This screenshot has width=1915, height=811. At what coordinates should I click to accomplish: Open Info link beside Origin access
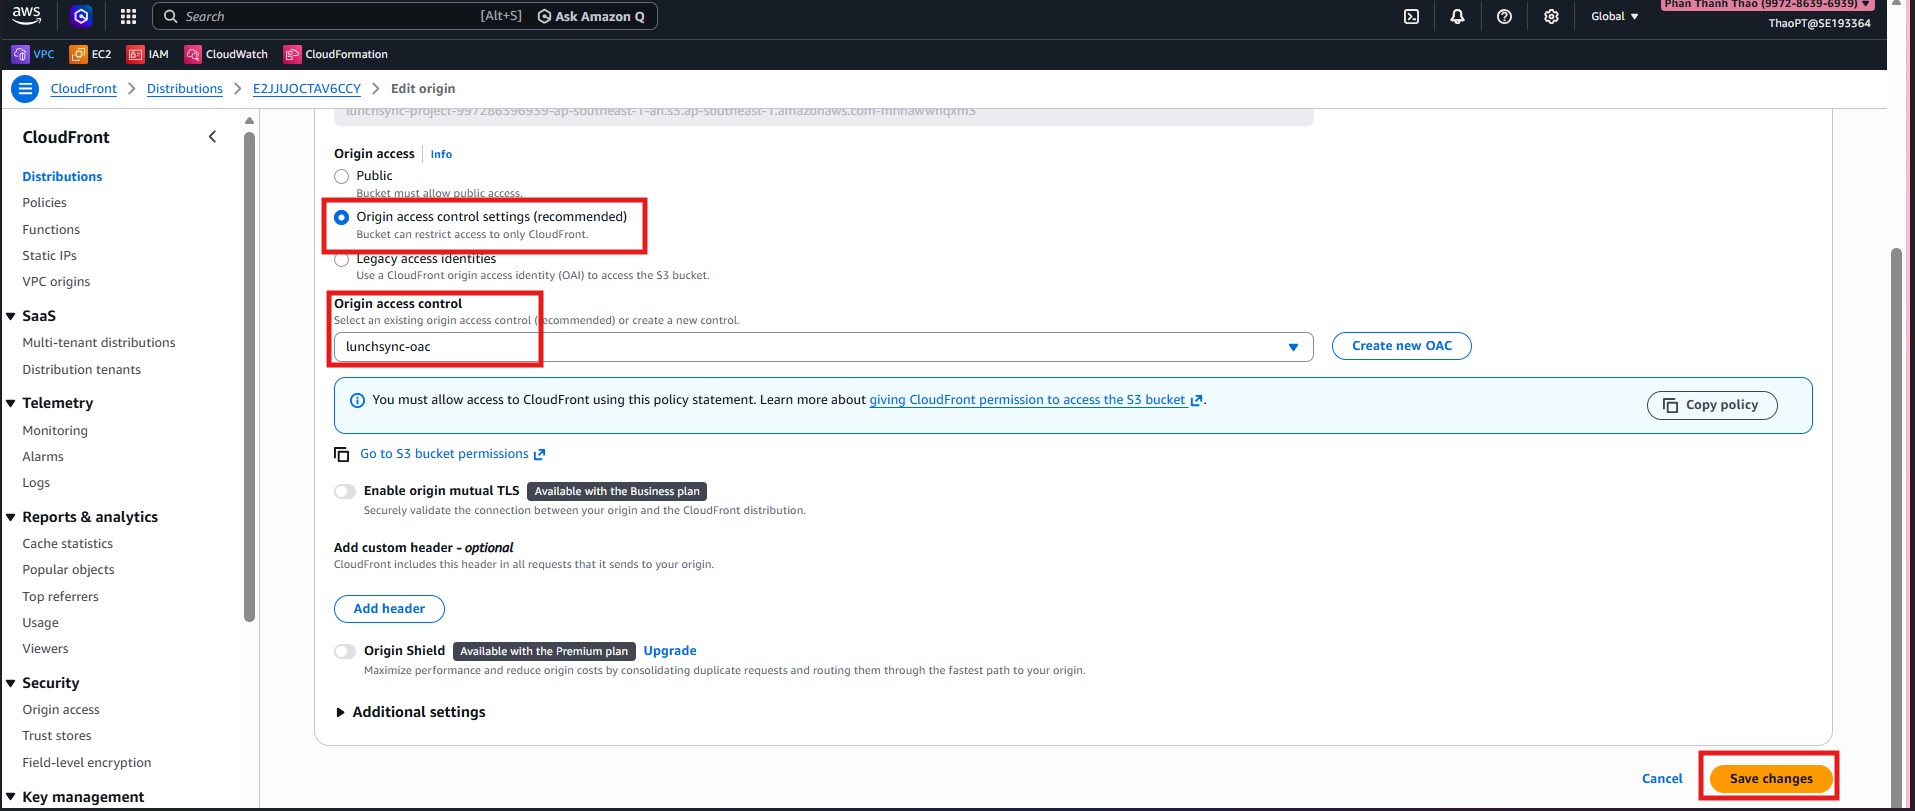tap(441, 154)
